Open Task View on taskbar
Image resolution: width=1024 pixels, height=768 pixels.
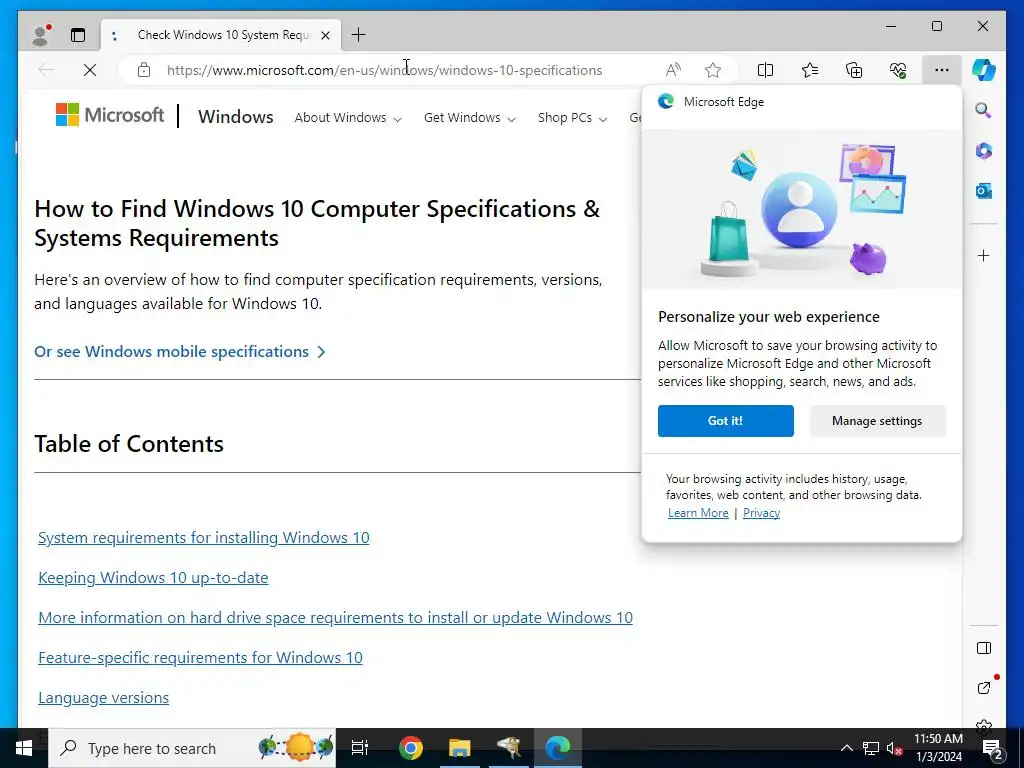360,748
